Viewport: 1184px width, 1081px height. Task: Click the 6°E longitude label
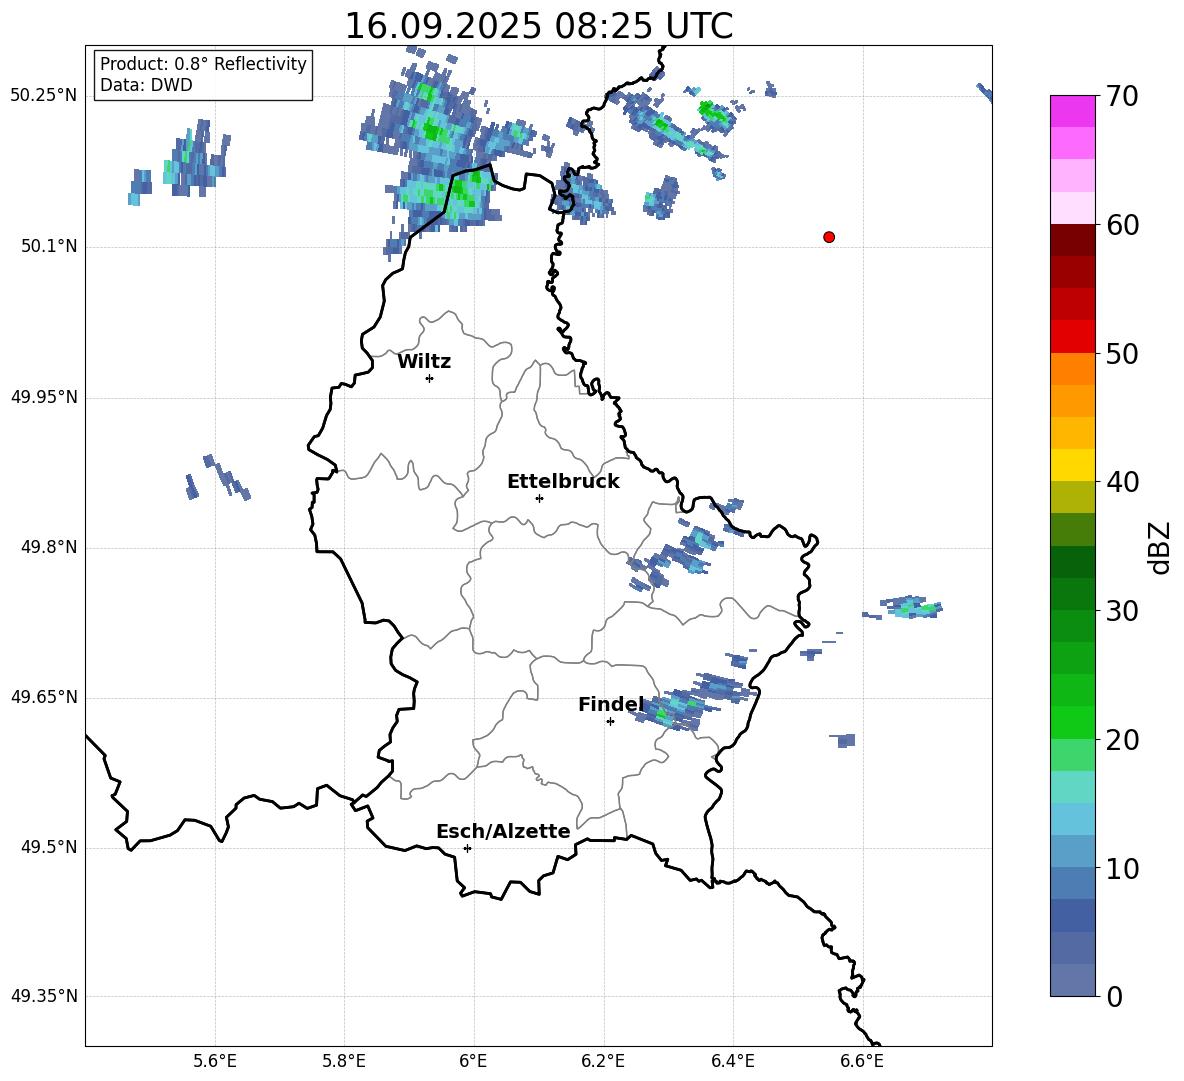473,1061
